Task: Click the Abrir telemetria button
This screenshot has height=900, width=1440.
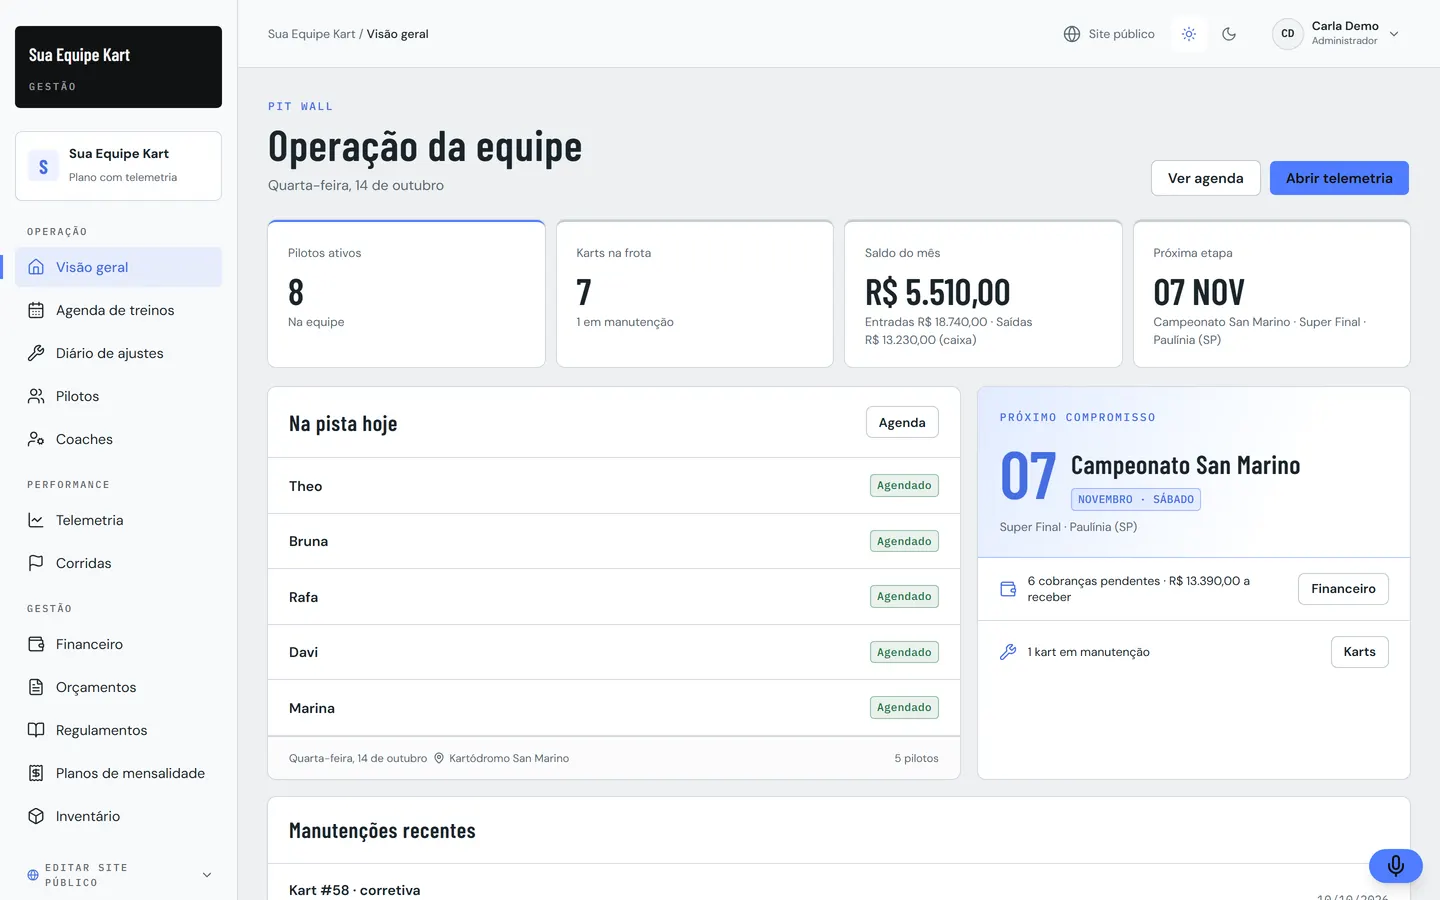Action: click(x=1339, y=178)
